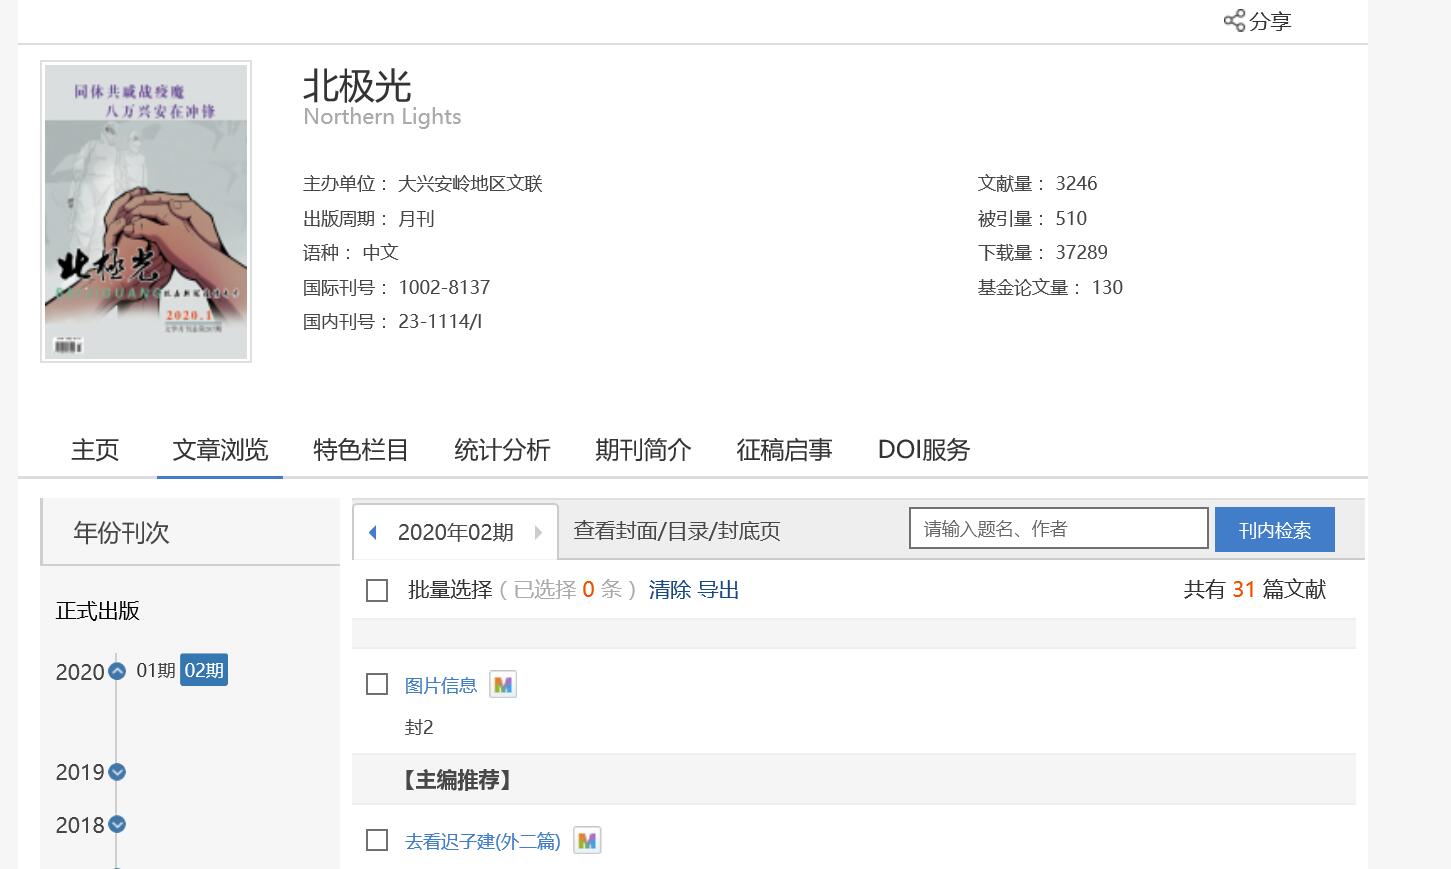
Task: Open the 统计分析 tab
Action: [502, 450]
